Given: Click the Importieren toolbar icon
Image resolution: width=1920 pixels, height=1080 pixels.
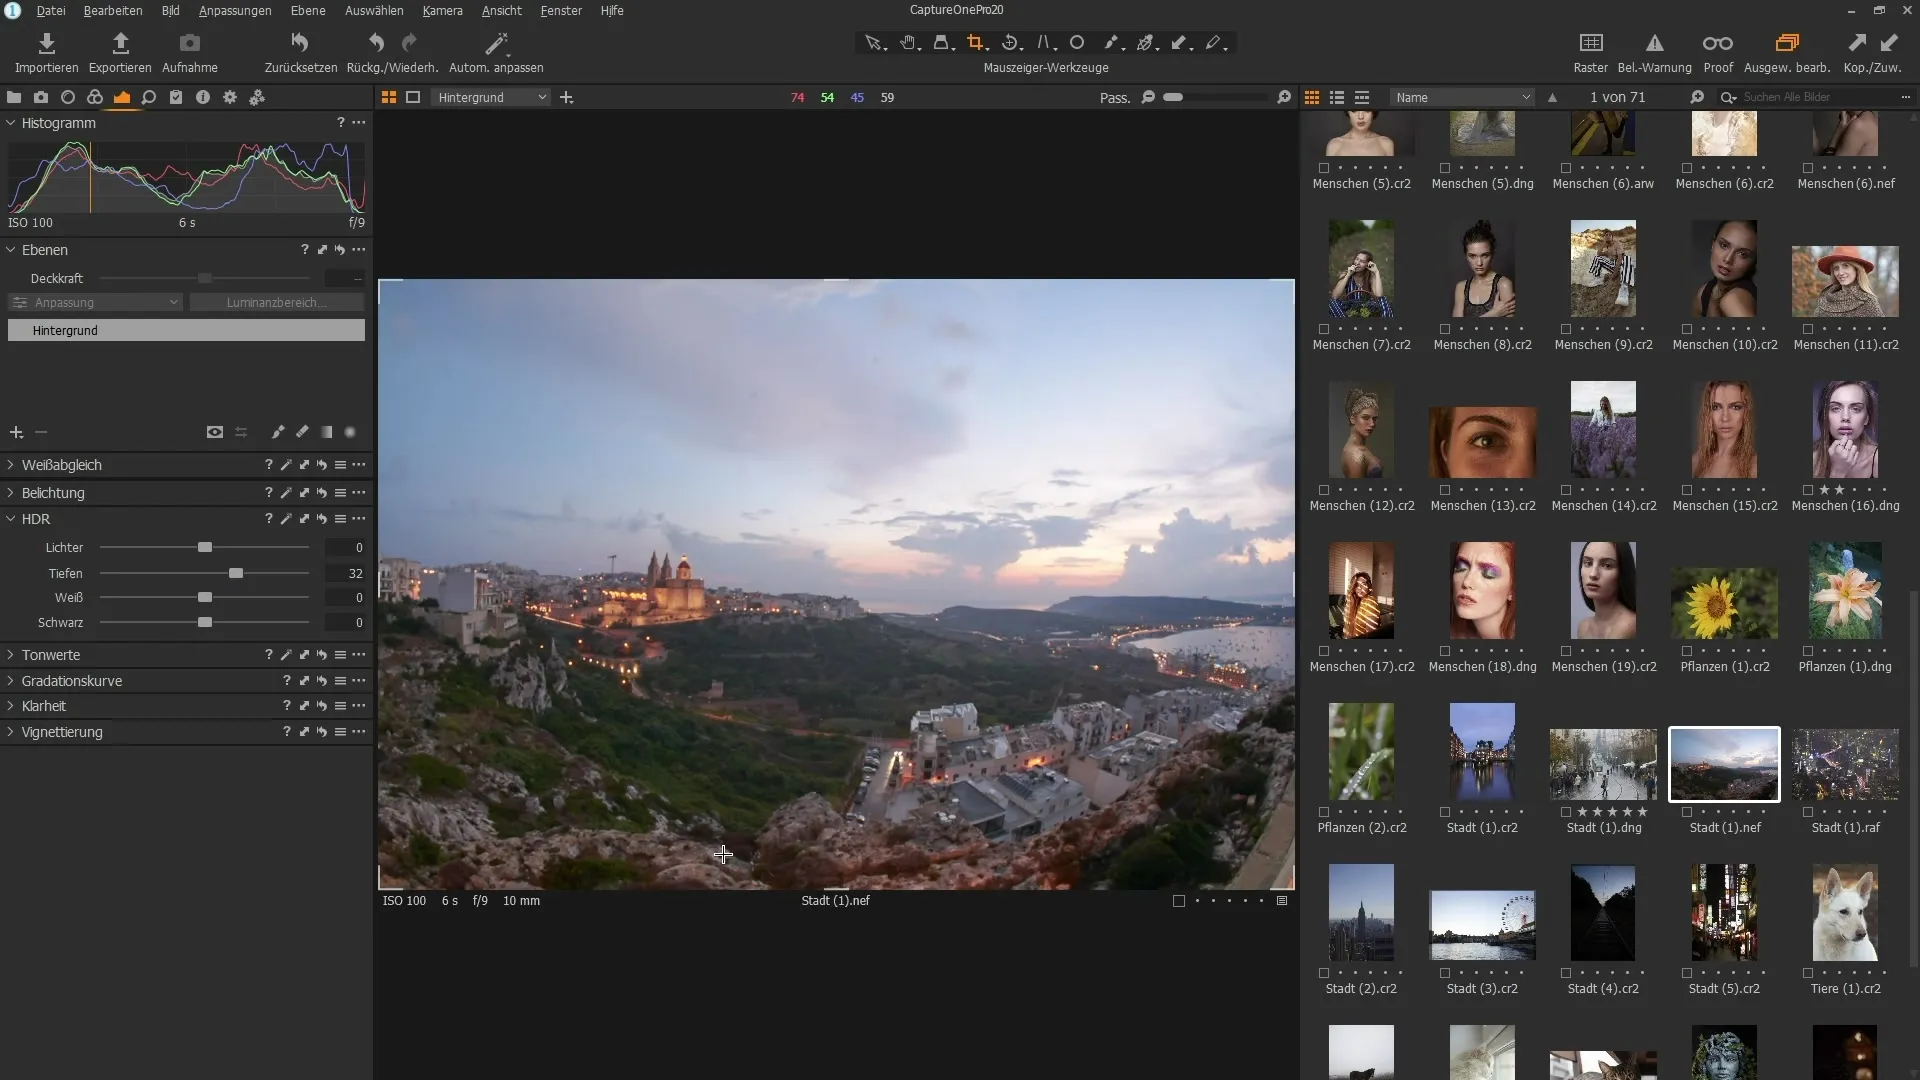Looking at the screenshot, I should click(x=46, y=43).
